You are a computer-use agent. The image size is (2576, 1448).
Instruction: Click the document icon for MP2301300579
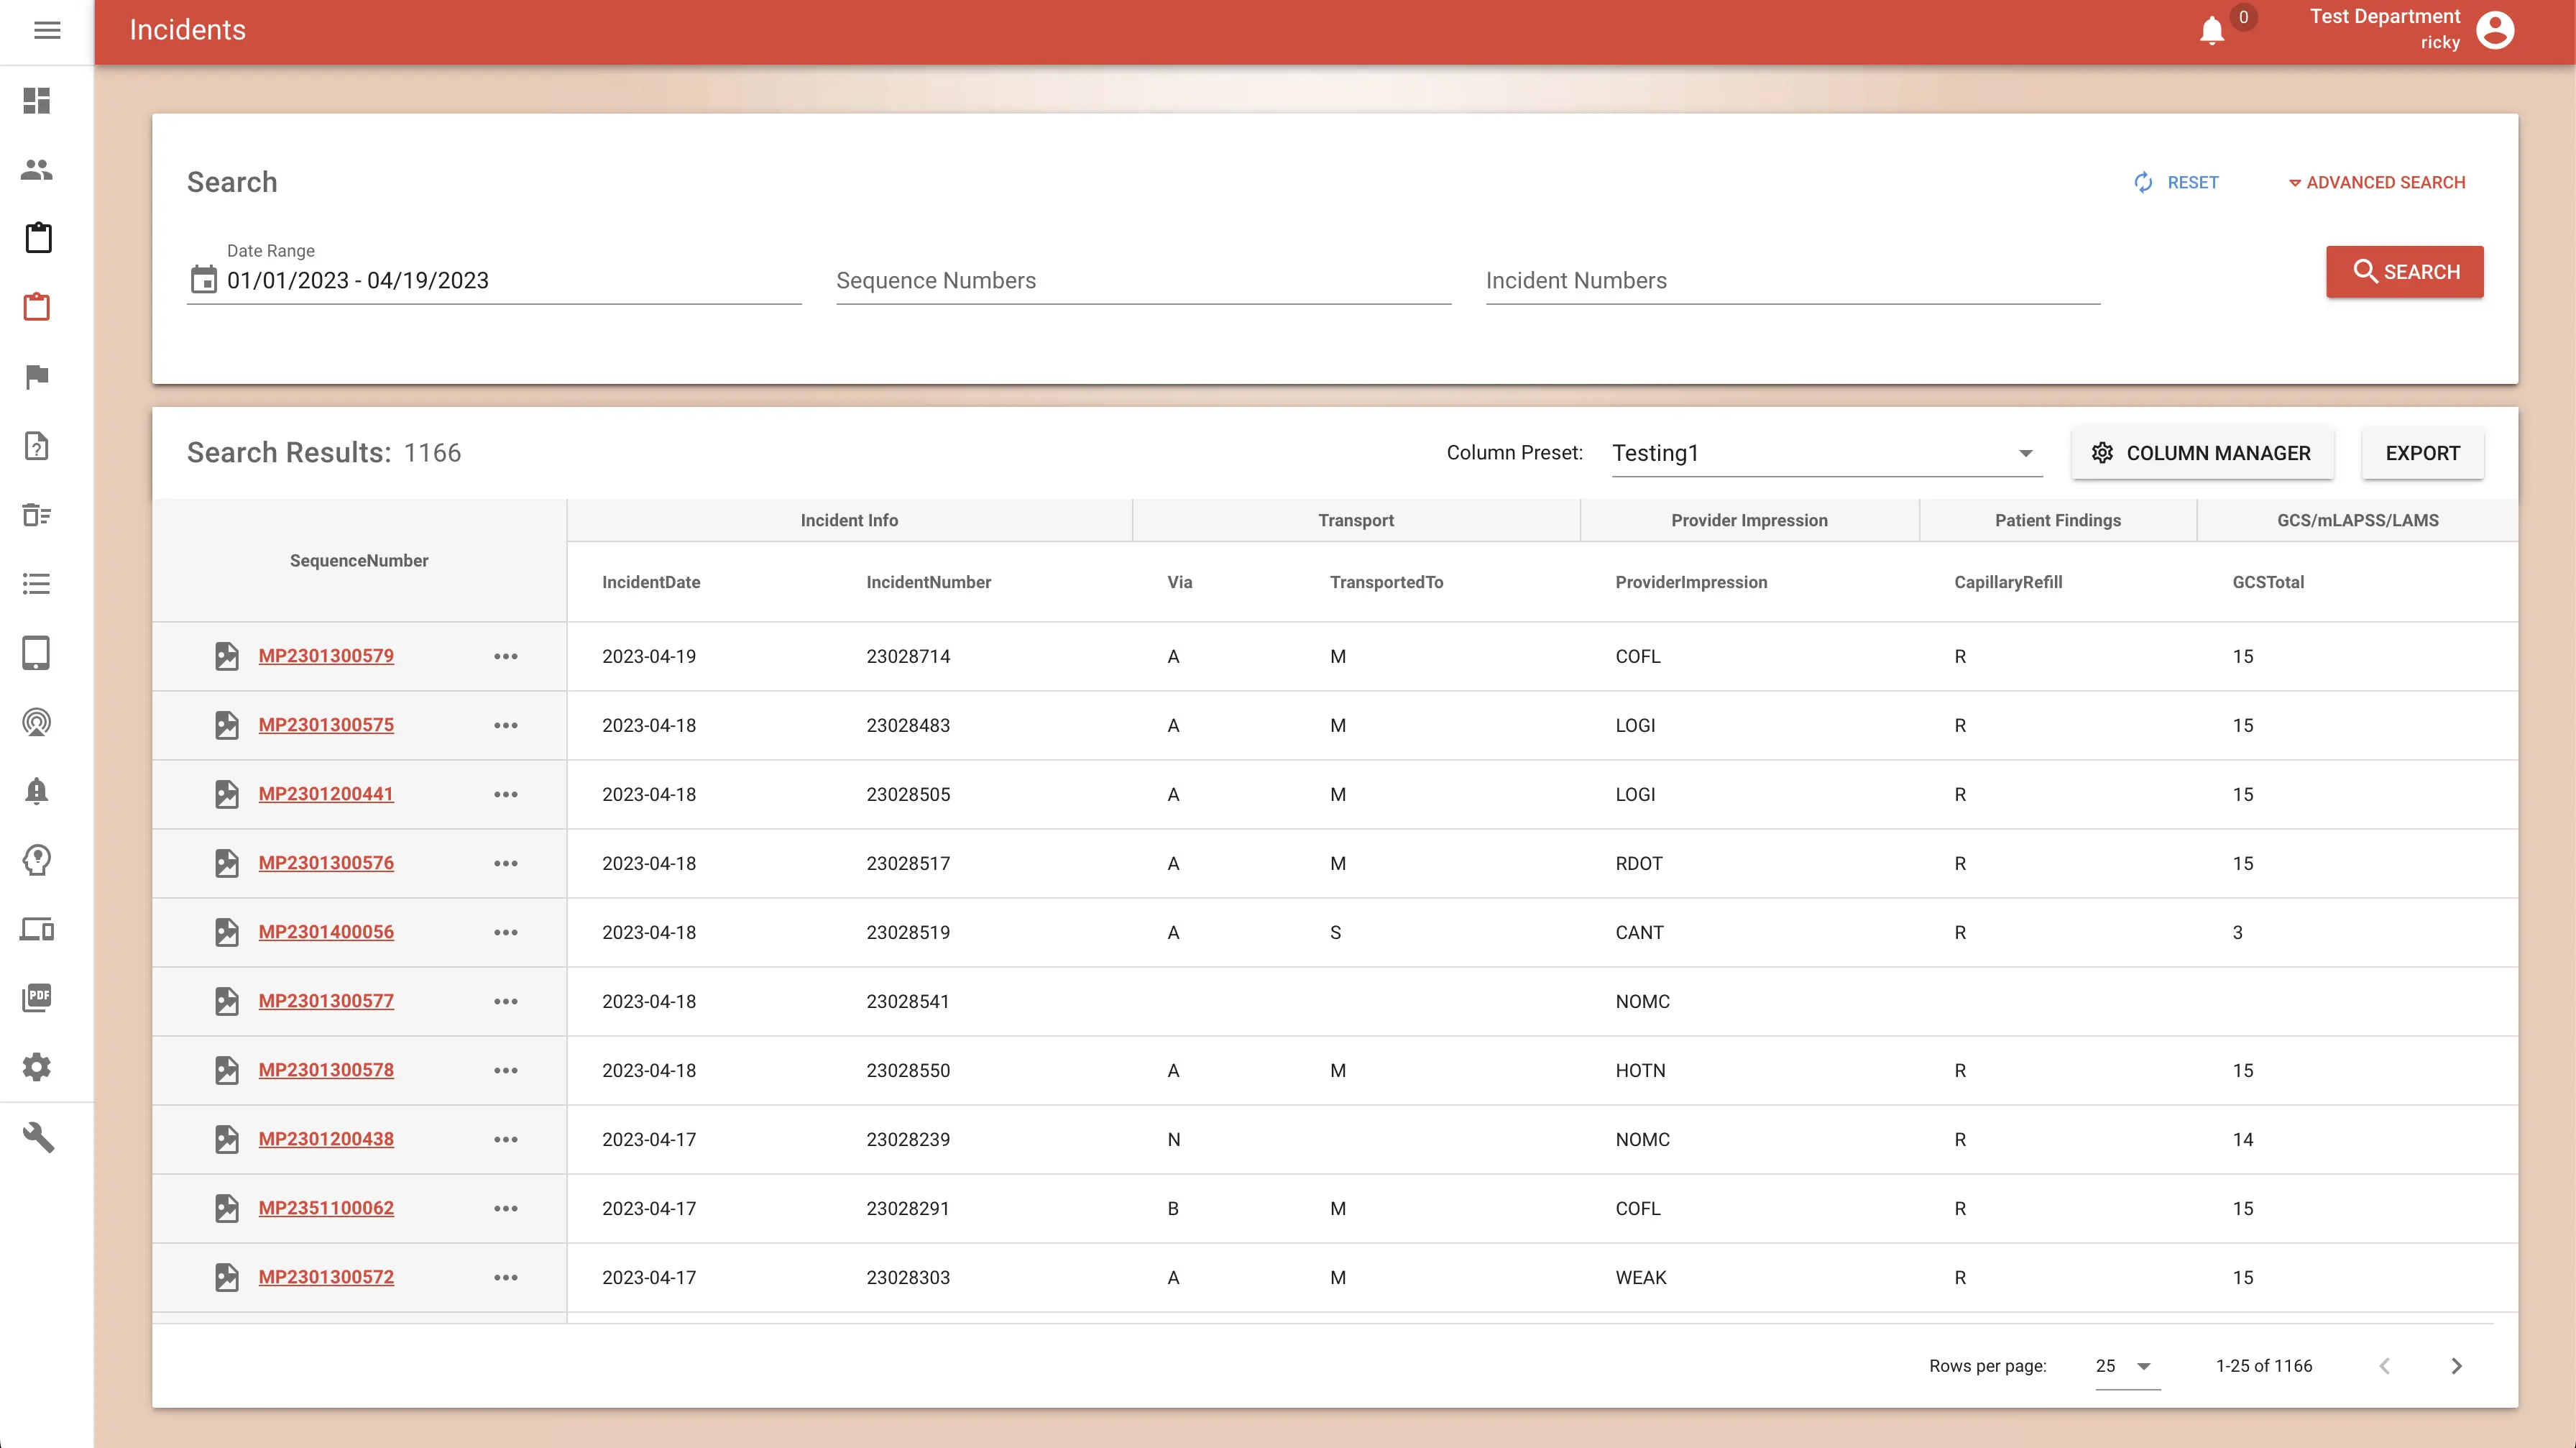pyautogui.click(x=227, y=656)
